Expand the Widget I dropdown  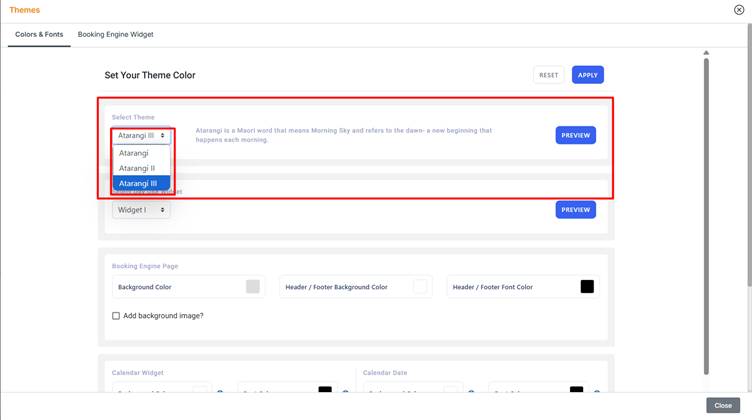(141, 210)
